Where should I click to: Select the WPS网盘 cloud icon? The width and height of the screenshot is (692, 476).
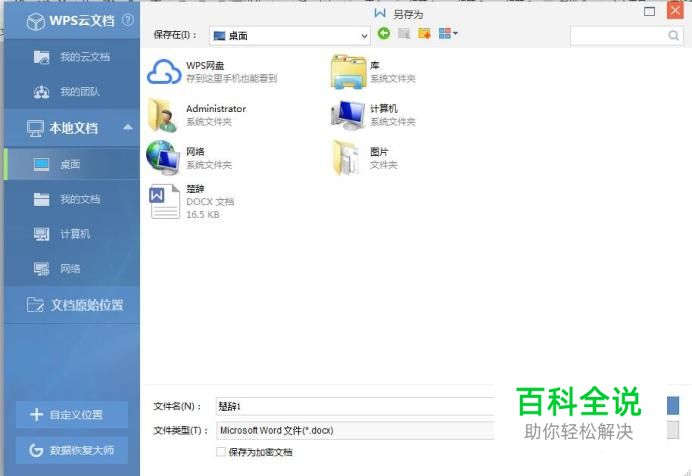point(164,71)
